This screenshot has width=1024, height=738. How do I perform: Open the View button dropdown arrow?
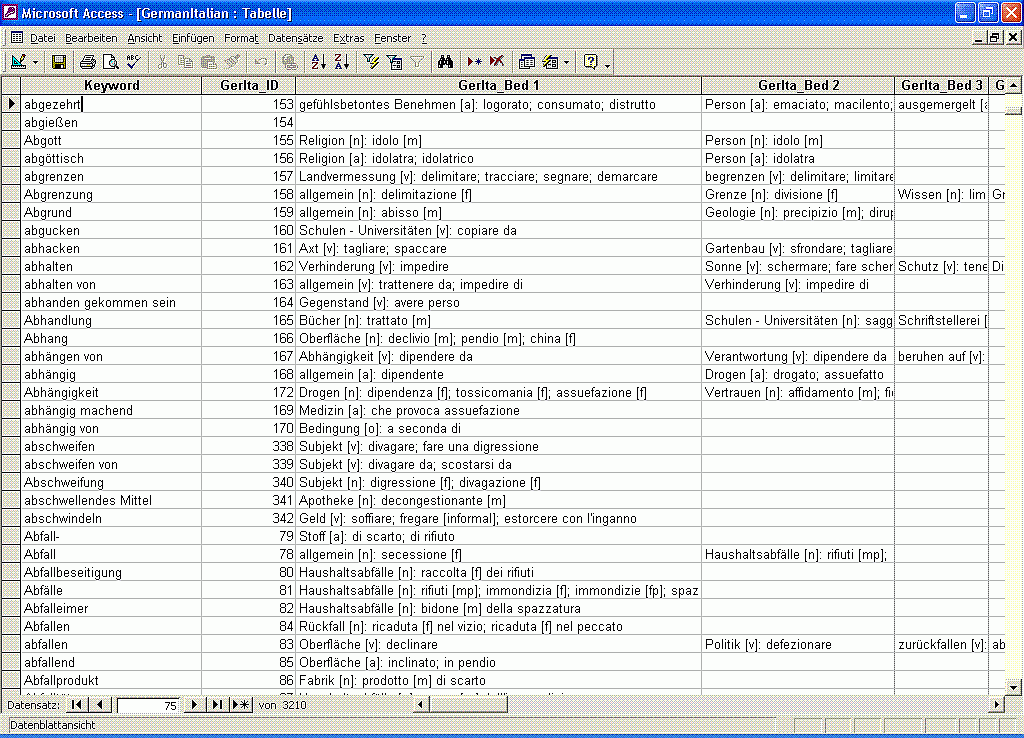pos(37,62)
